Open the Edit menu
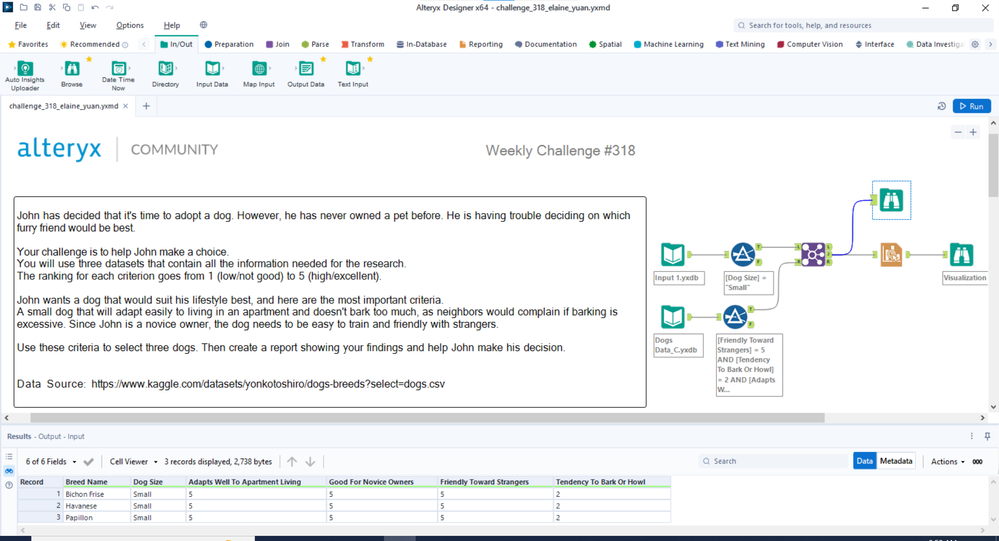The image size is (999, 541). [53, 25]
